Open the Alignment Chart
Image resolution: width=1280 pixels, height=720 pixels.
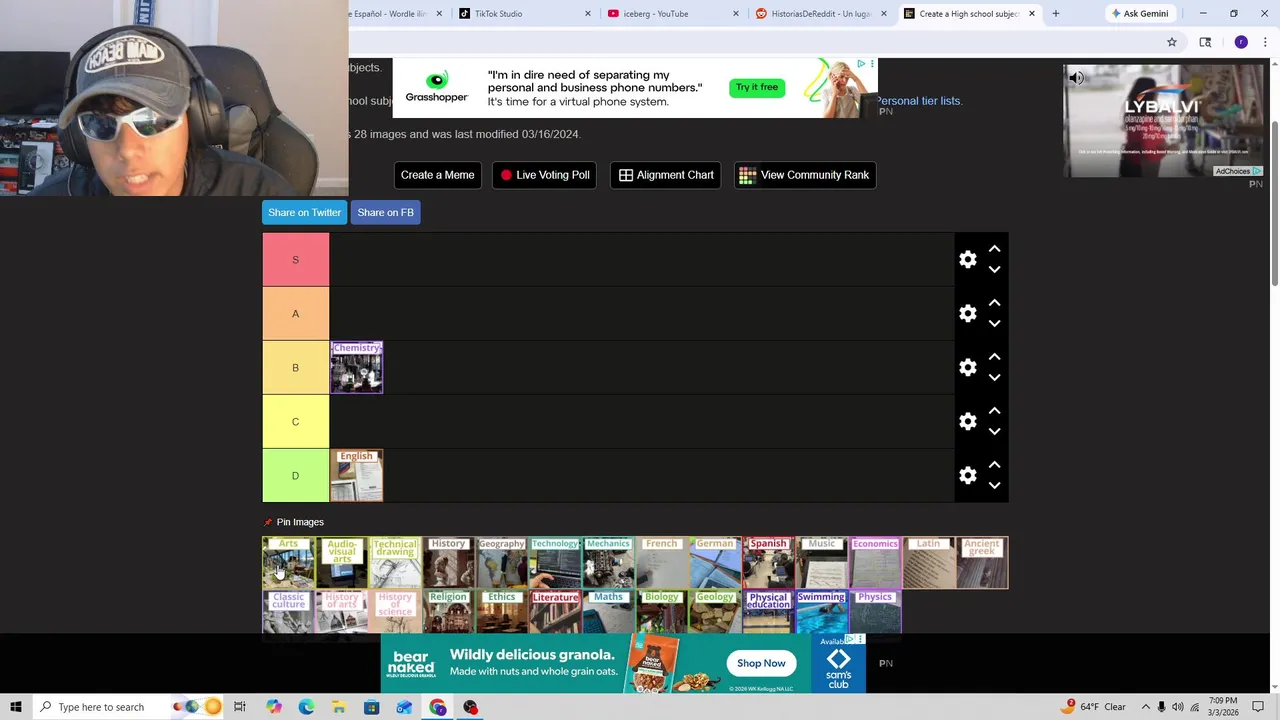tap(666, 175)
